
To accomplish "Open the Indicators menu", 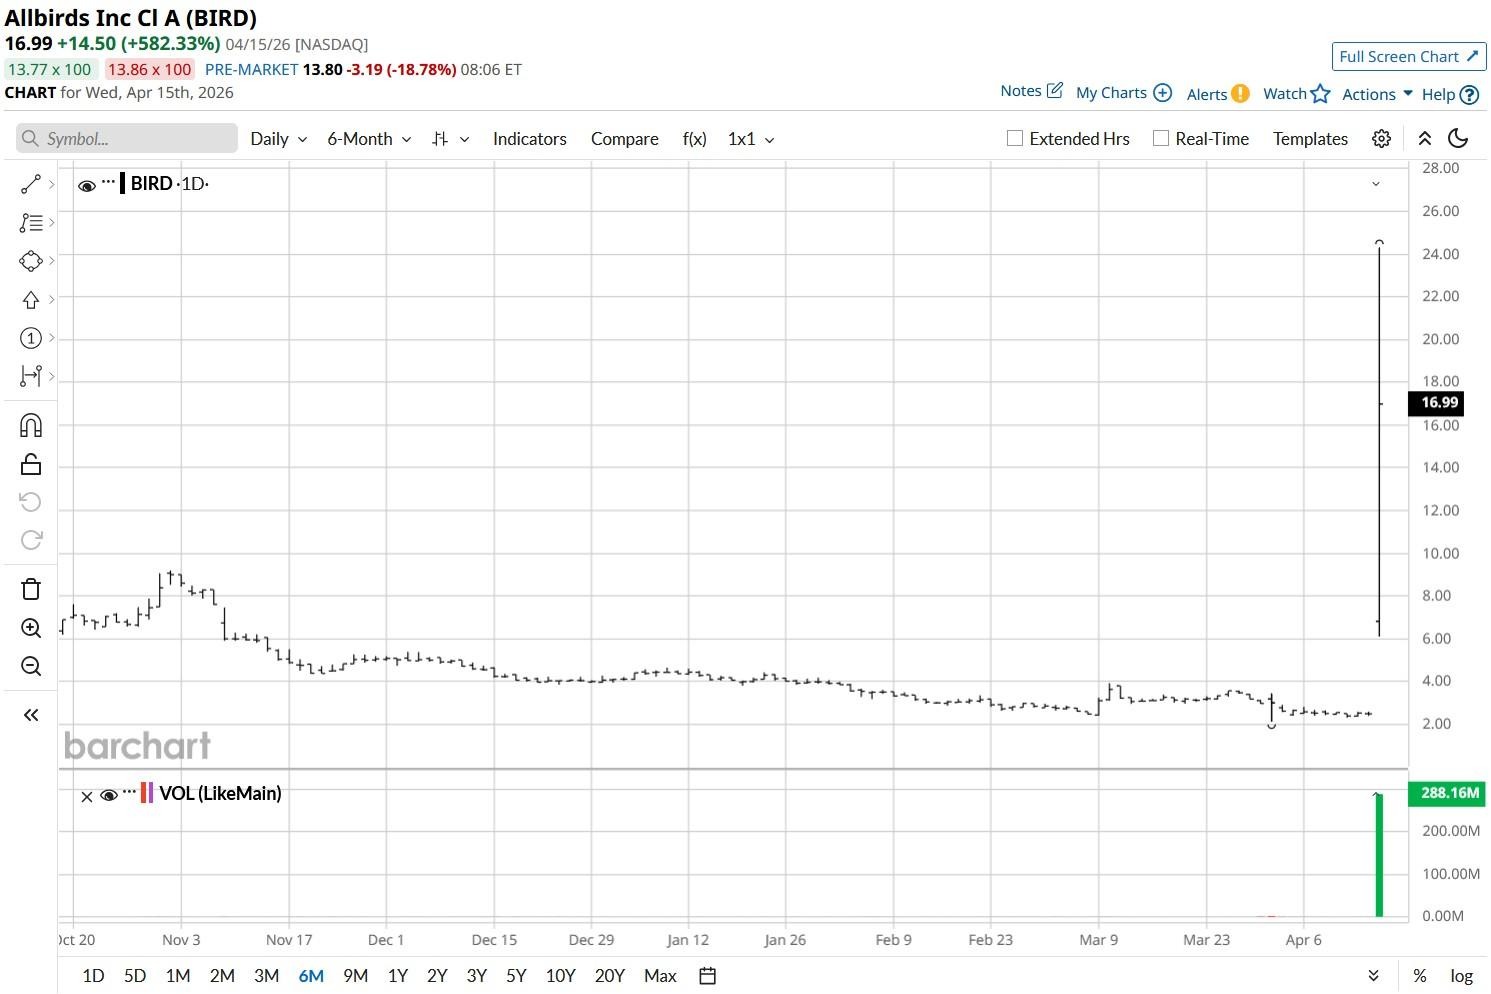I will pos(530,139).
